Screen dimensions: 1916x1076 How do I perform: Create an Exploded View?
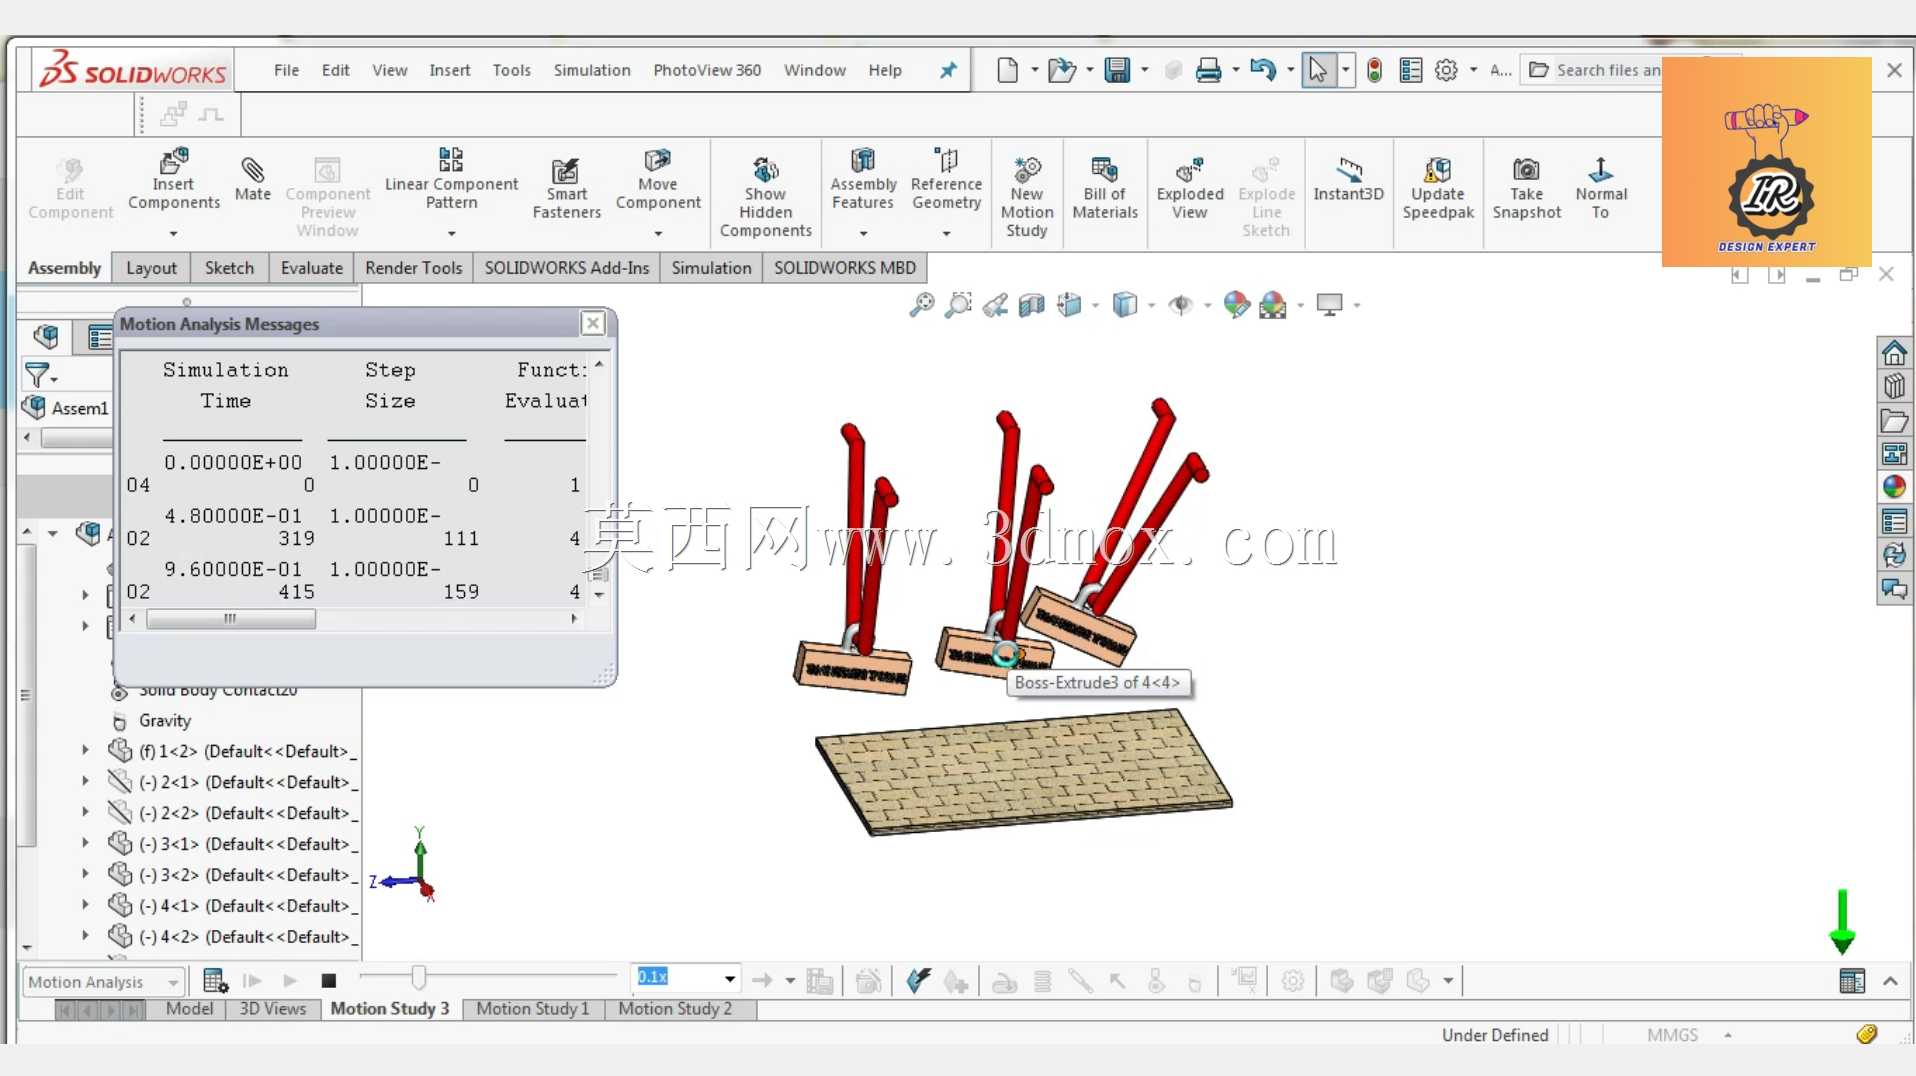1189,189
